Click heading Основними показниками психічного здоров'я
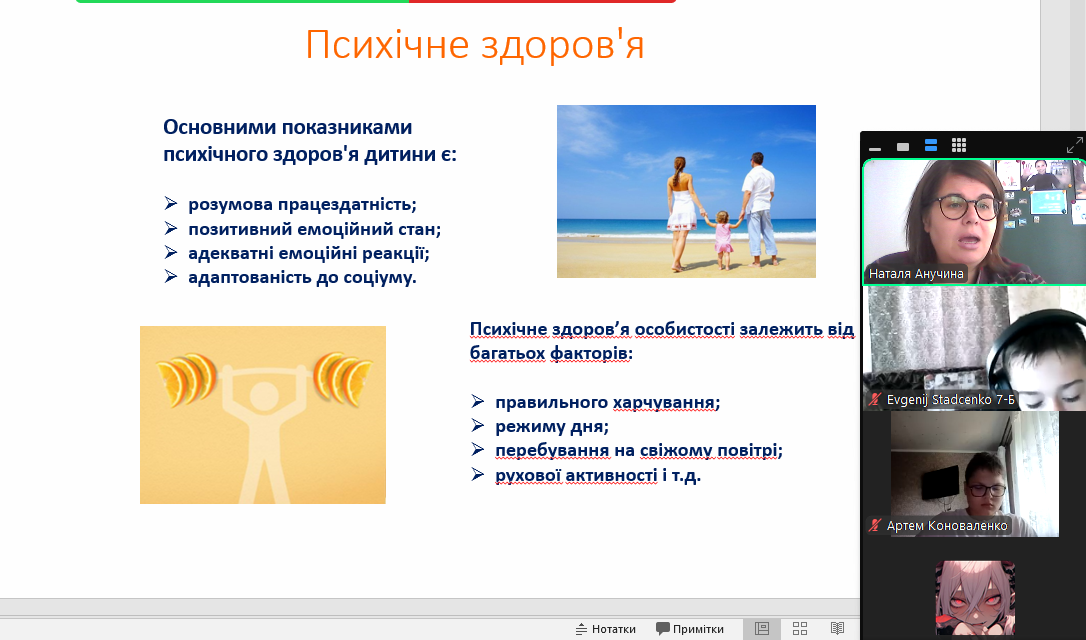 tap(310, 140)
